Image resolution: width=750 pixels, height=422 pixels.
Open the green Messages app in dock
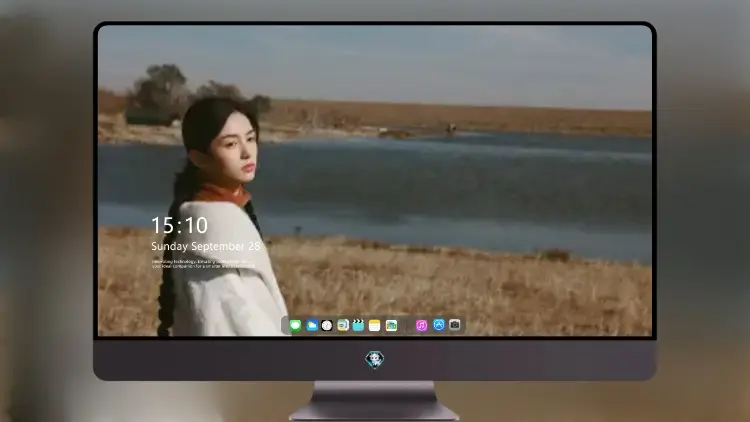pyautogui.click(x=296, y=326)
